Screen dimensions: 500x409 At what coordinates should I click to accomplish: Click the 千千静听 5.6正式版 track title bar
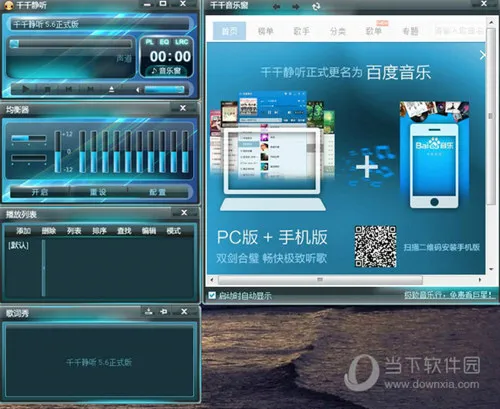[x=99, y=24]
